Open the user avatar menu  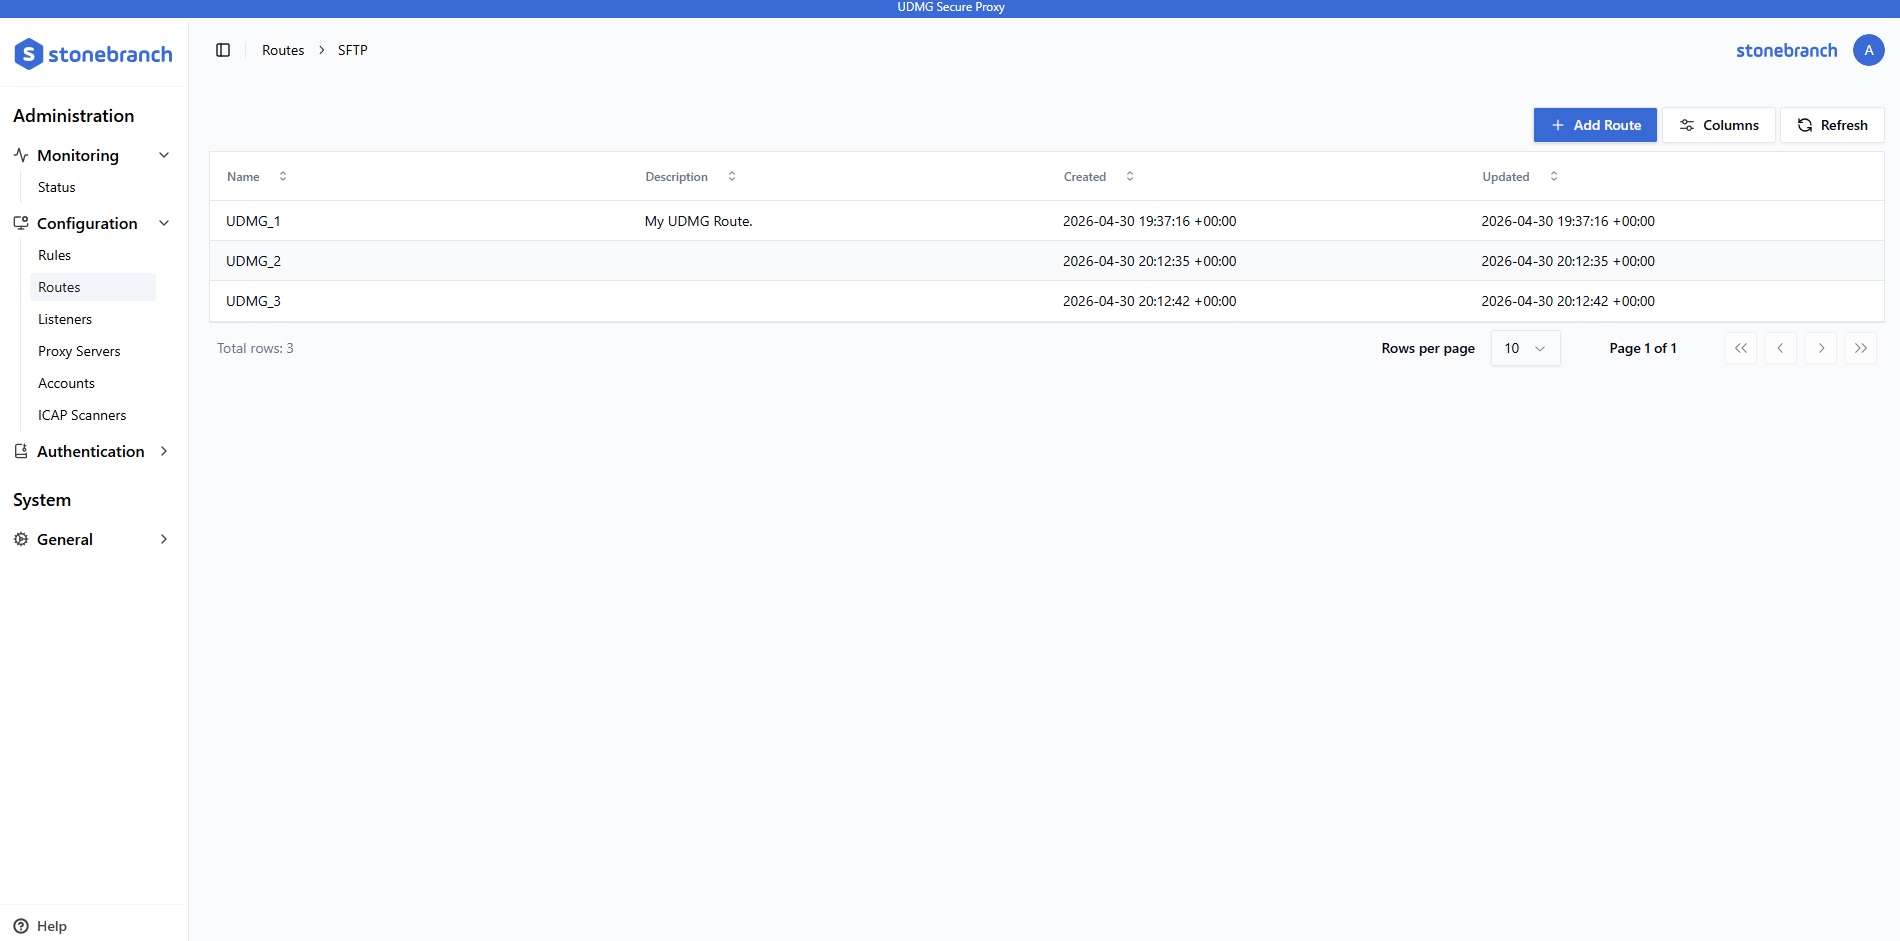1868,50
